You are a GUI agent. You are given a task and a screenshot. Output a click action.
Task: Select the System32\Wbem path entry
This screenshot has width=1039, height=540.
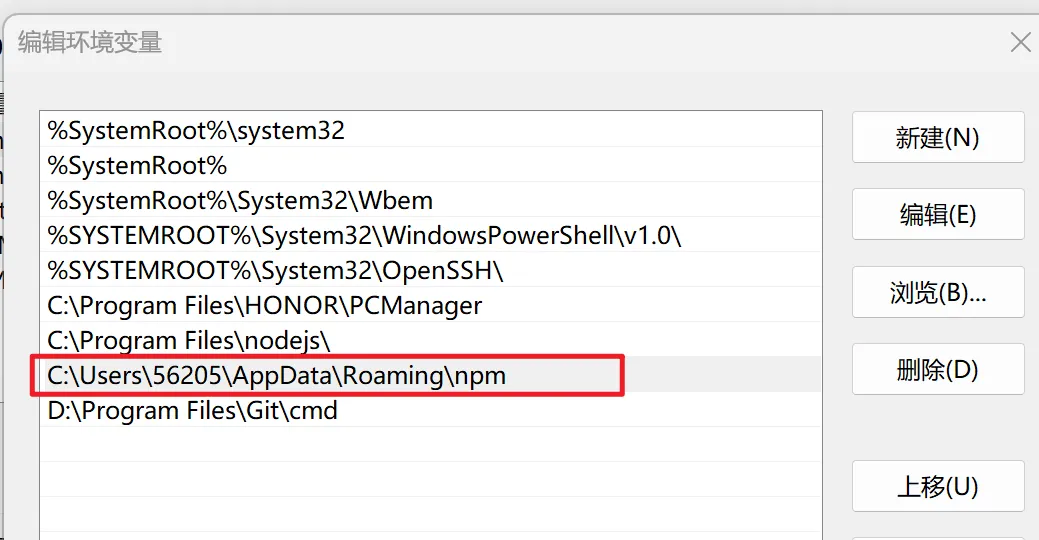(x=240, y=200)
